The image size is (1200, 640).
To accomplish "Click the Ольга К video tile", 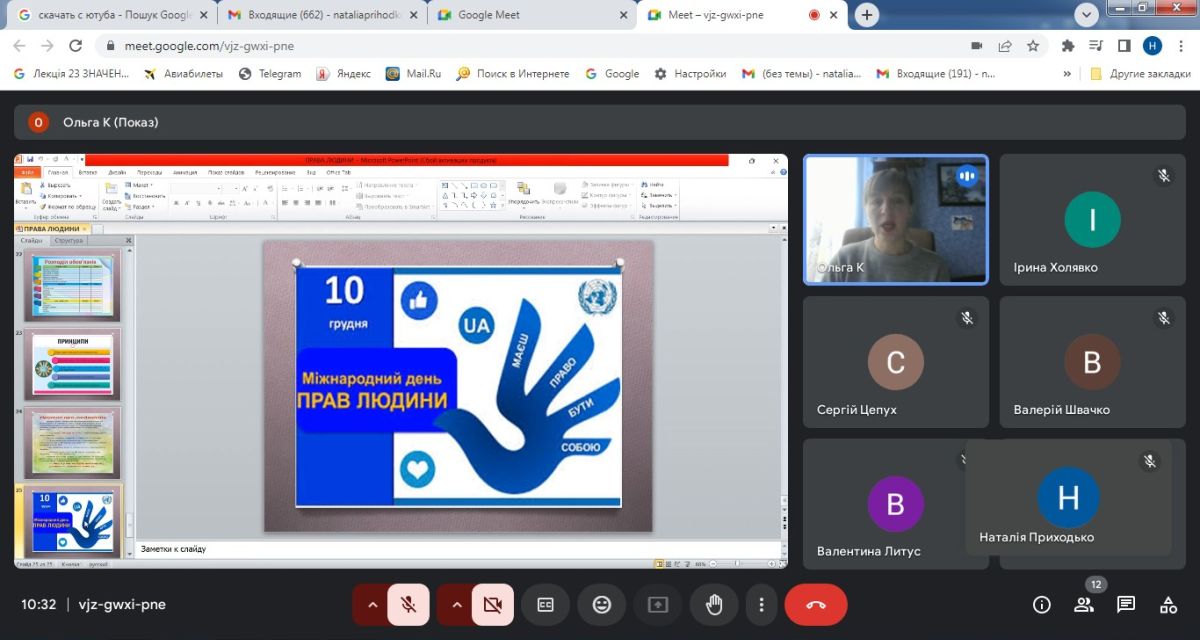I will click(895, 220).
